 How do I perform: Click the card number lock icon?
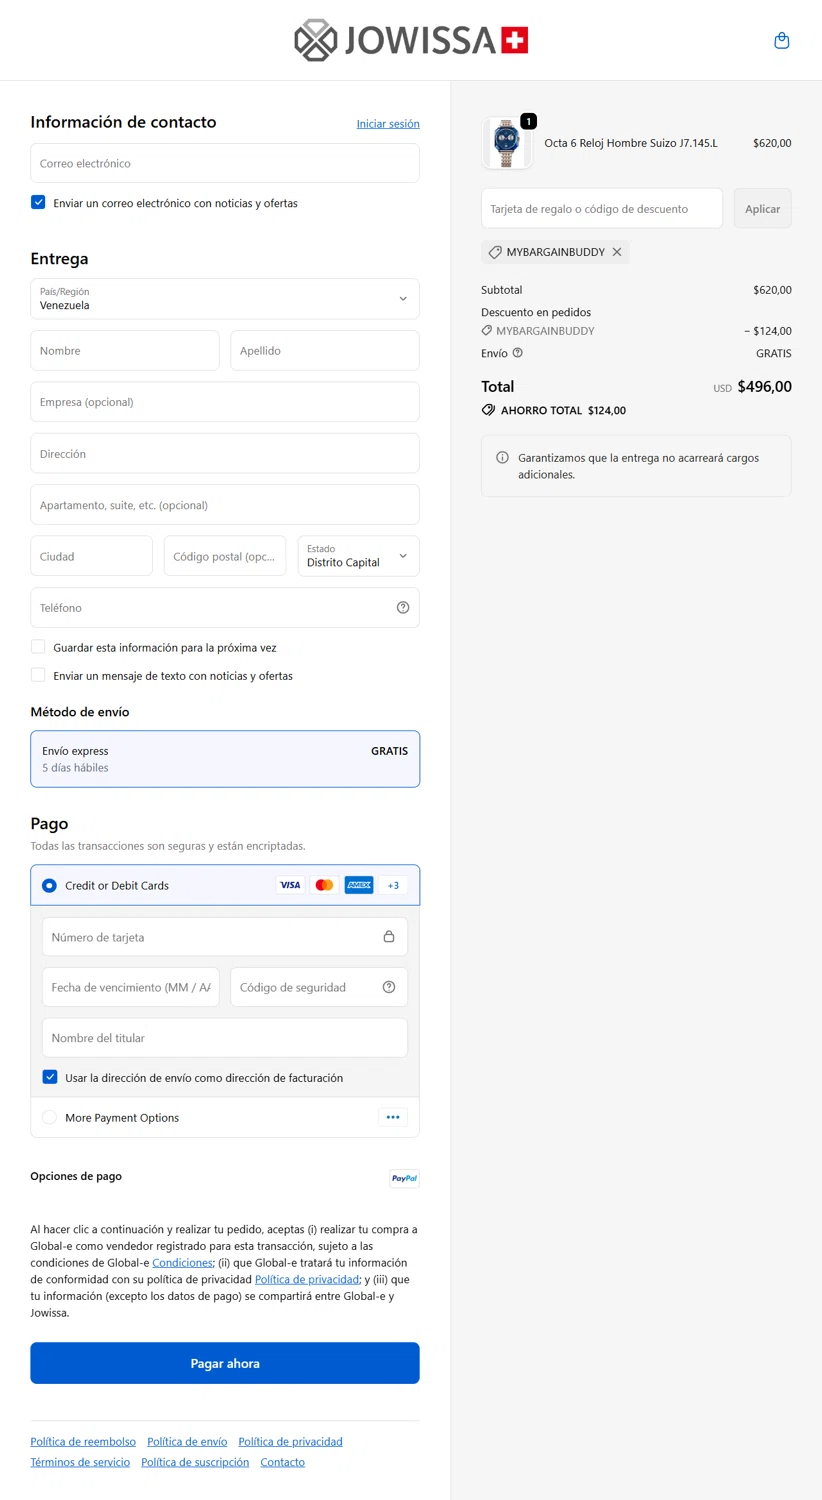389,937
